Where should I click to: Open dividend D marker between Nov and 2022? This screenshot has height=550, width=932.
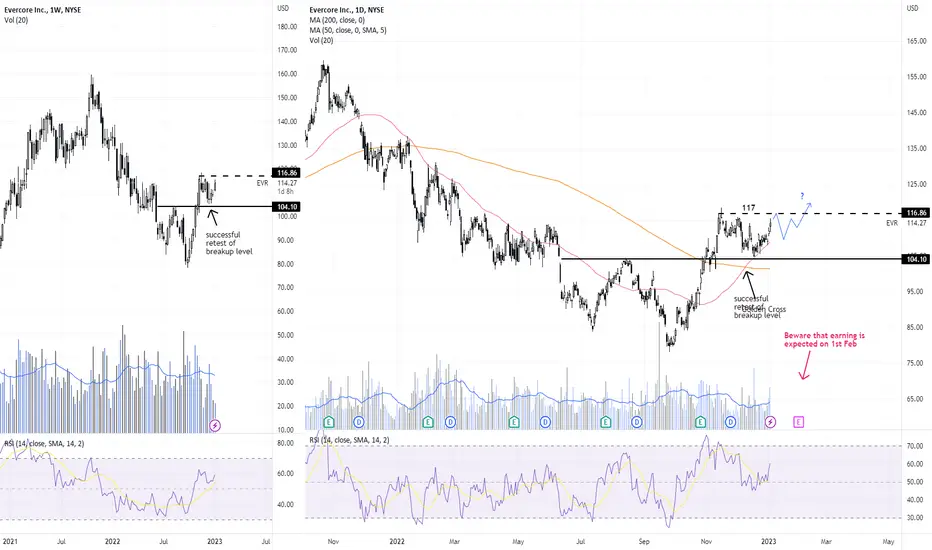(x=359, y=422)
